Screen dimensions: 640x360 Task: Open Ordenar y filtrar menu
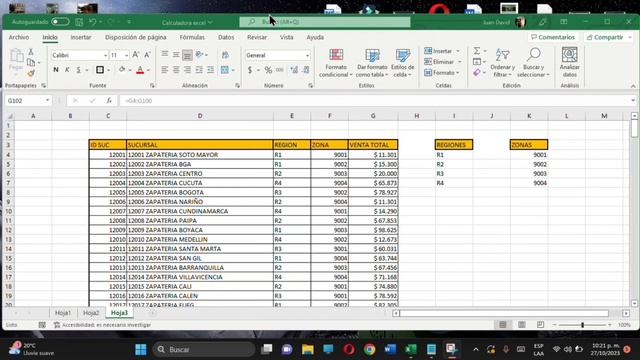(x=502, y=63)
